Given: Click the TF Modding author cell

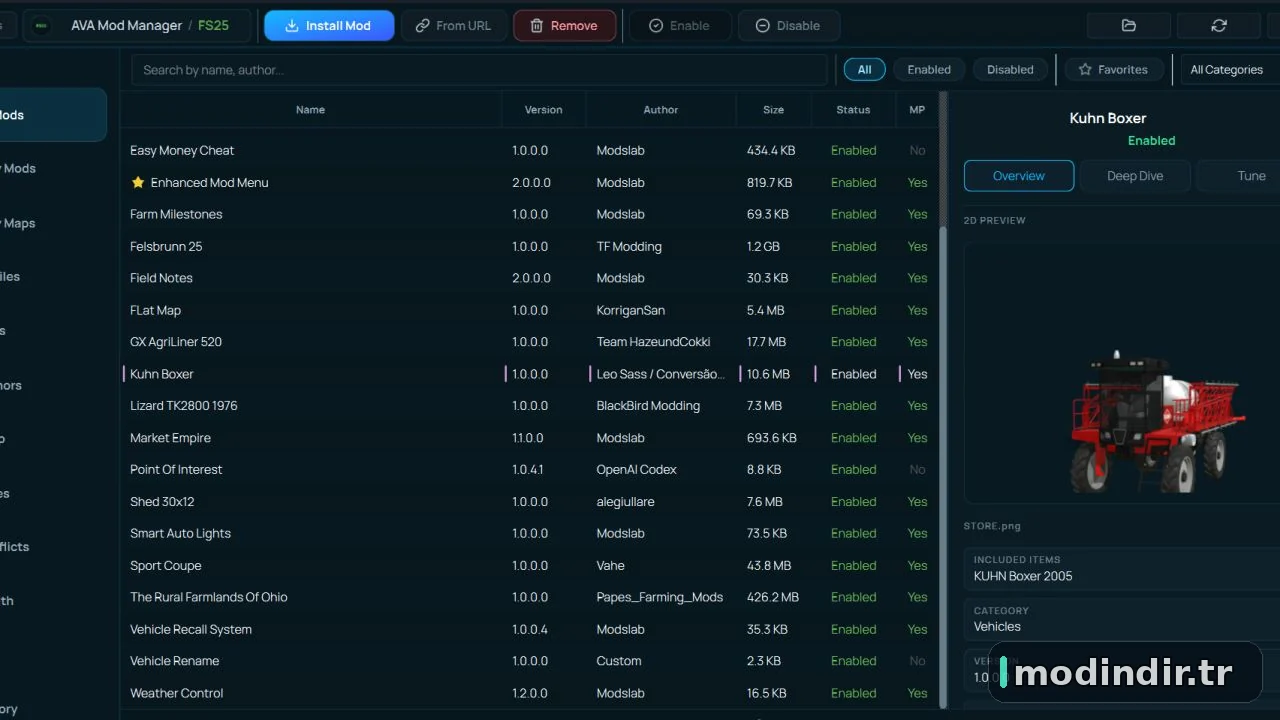Looking at the screenshot, I should coord(629,246).
